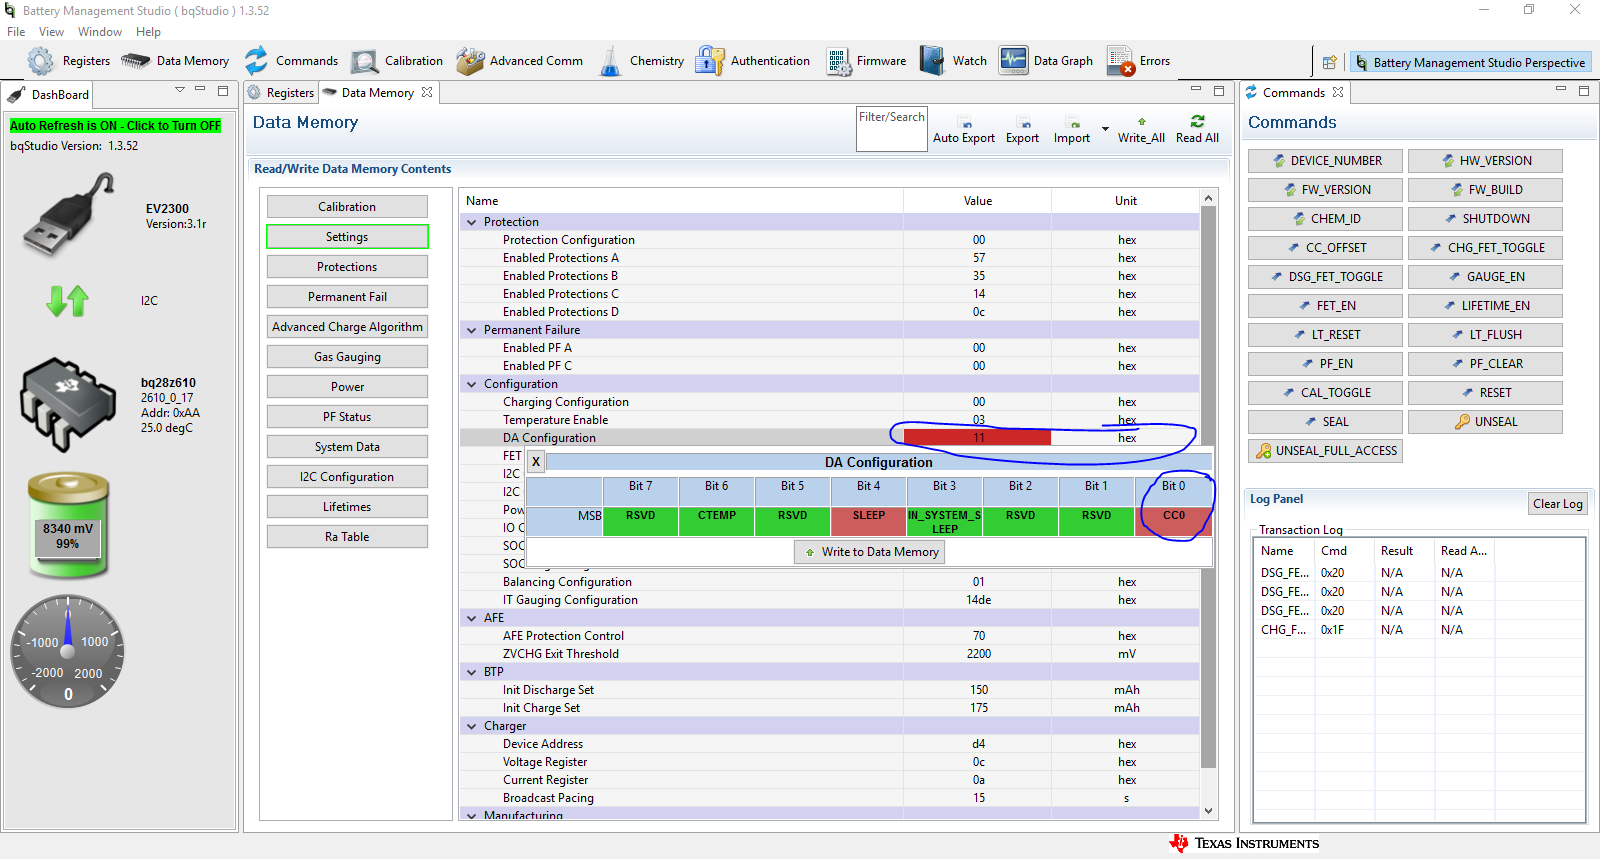Click Read All in Data Memory
Screen dimensions: 1600x859
(x=1197, y=131)
